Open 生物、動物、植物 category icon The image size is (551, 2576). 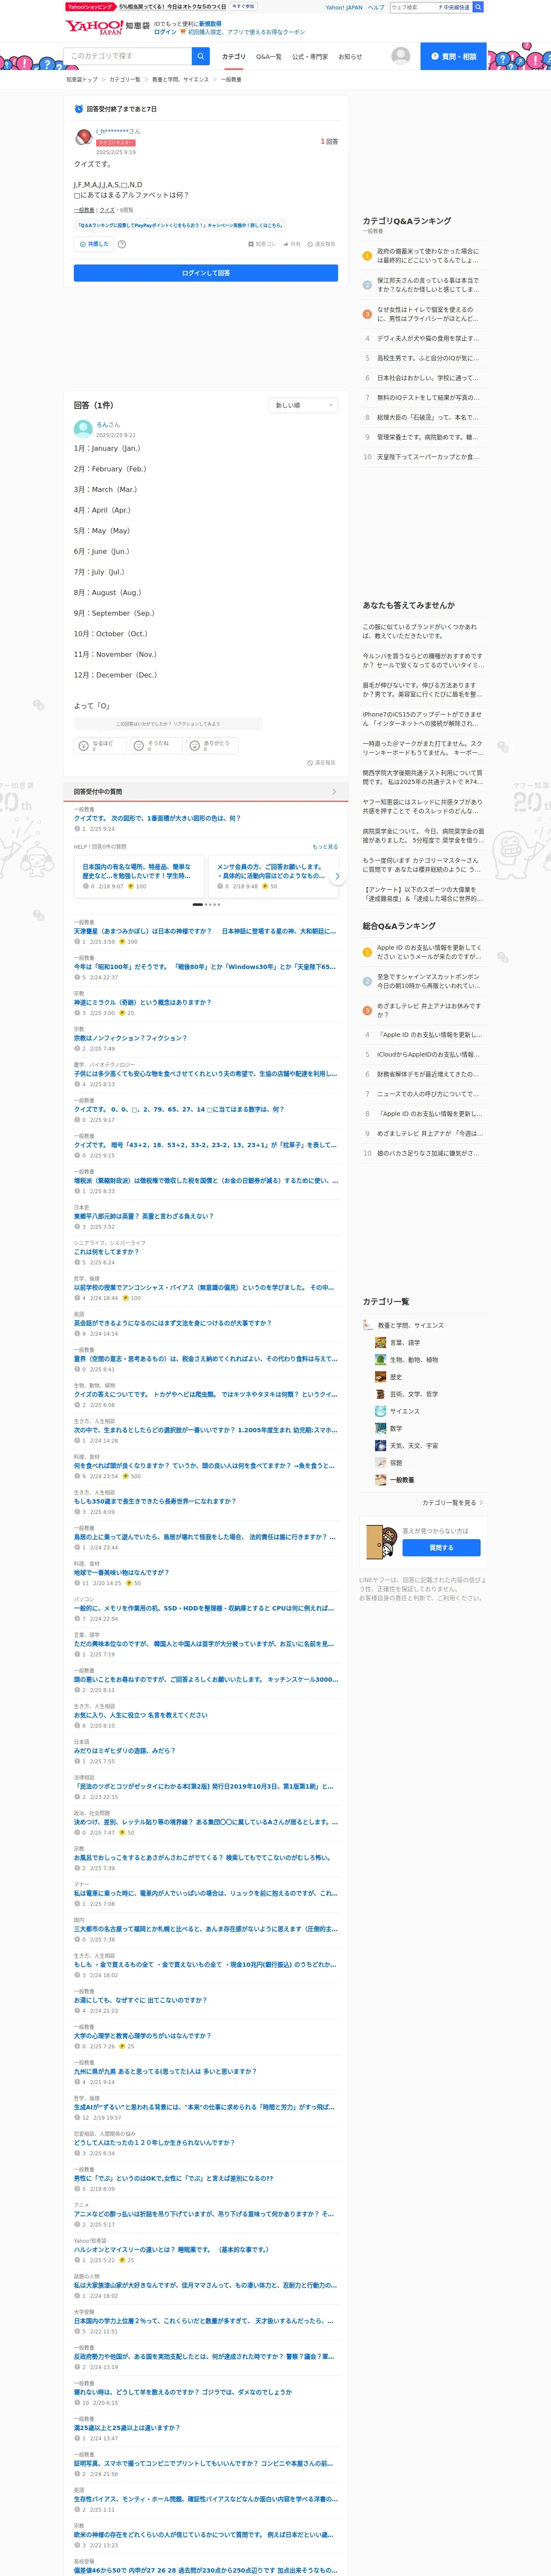(x=380, y=1360)
